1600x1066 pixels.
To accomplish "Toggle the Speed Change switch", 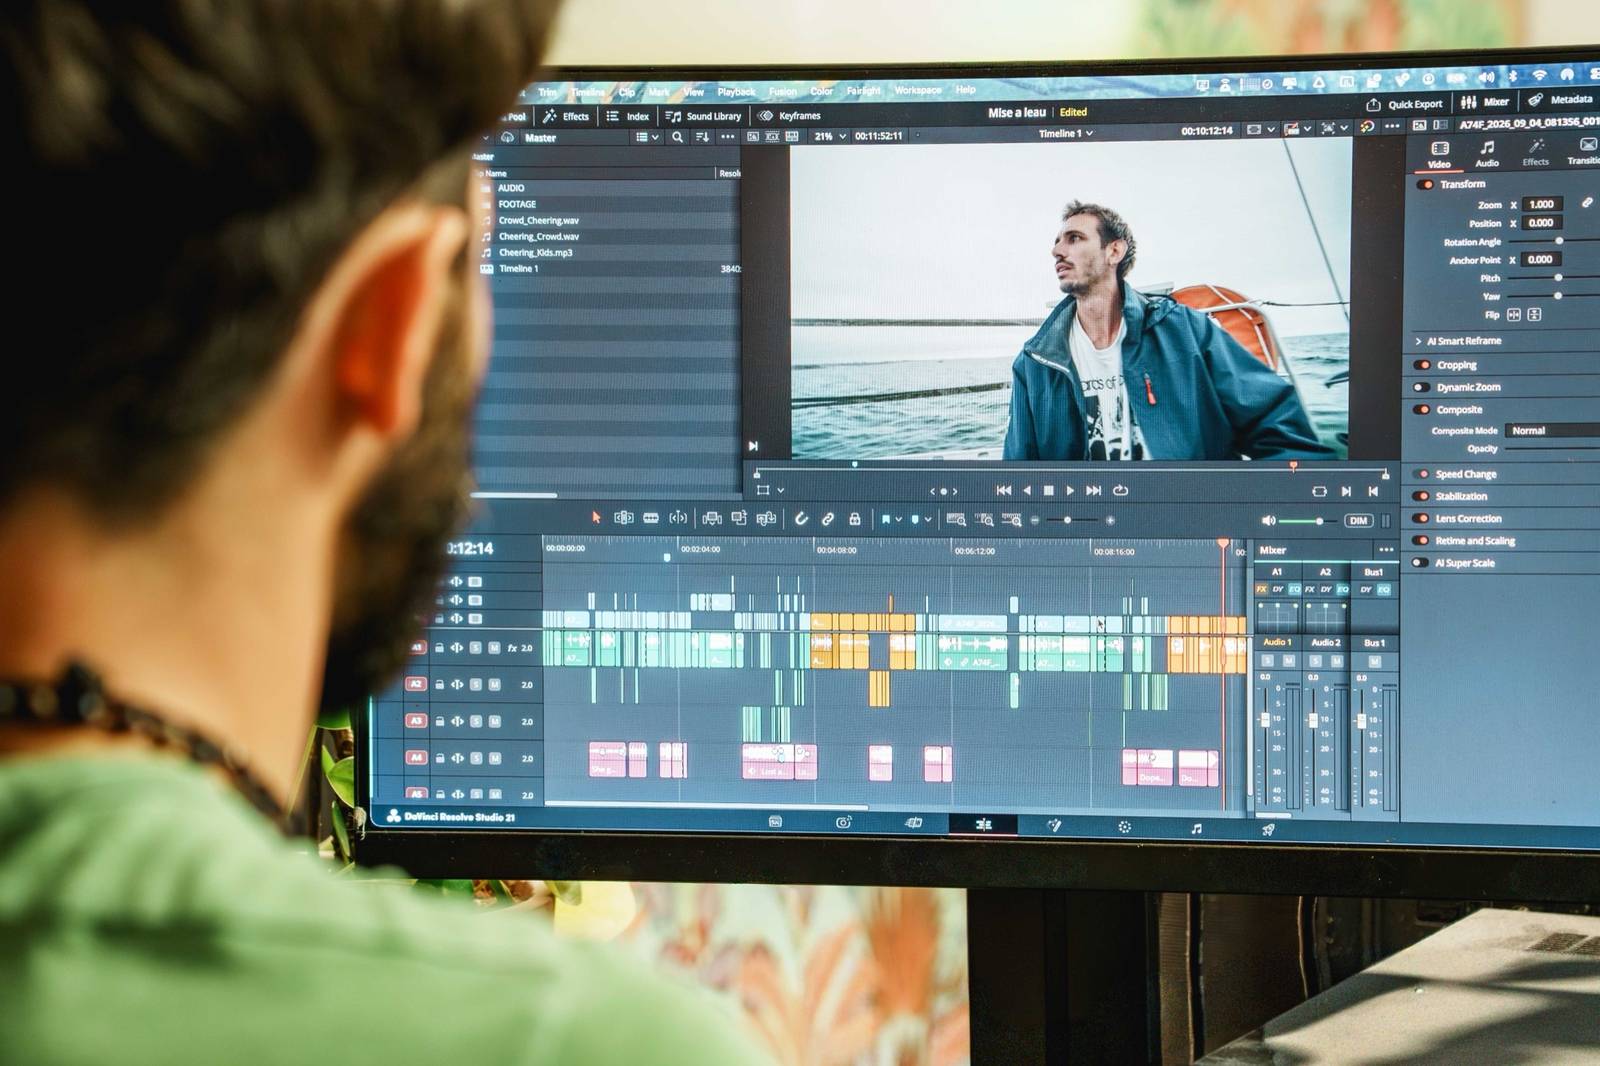I will point(1421,474).
